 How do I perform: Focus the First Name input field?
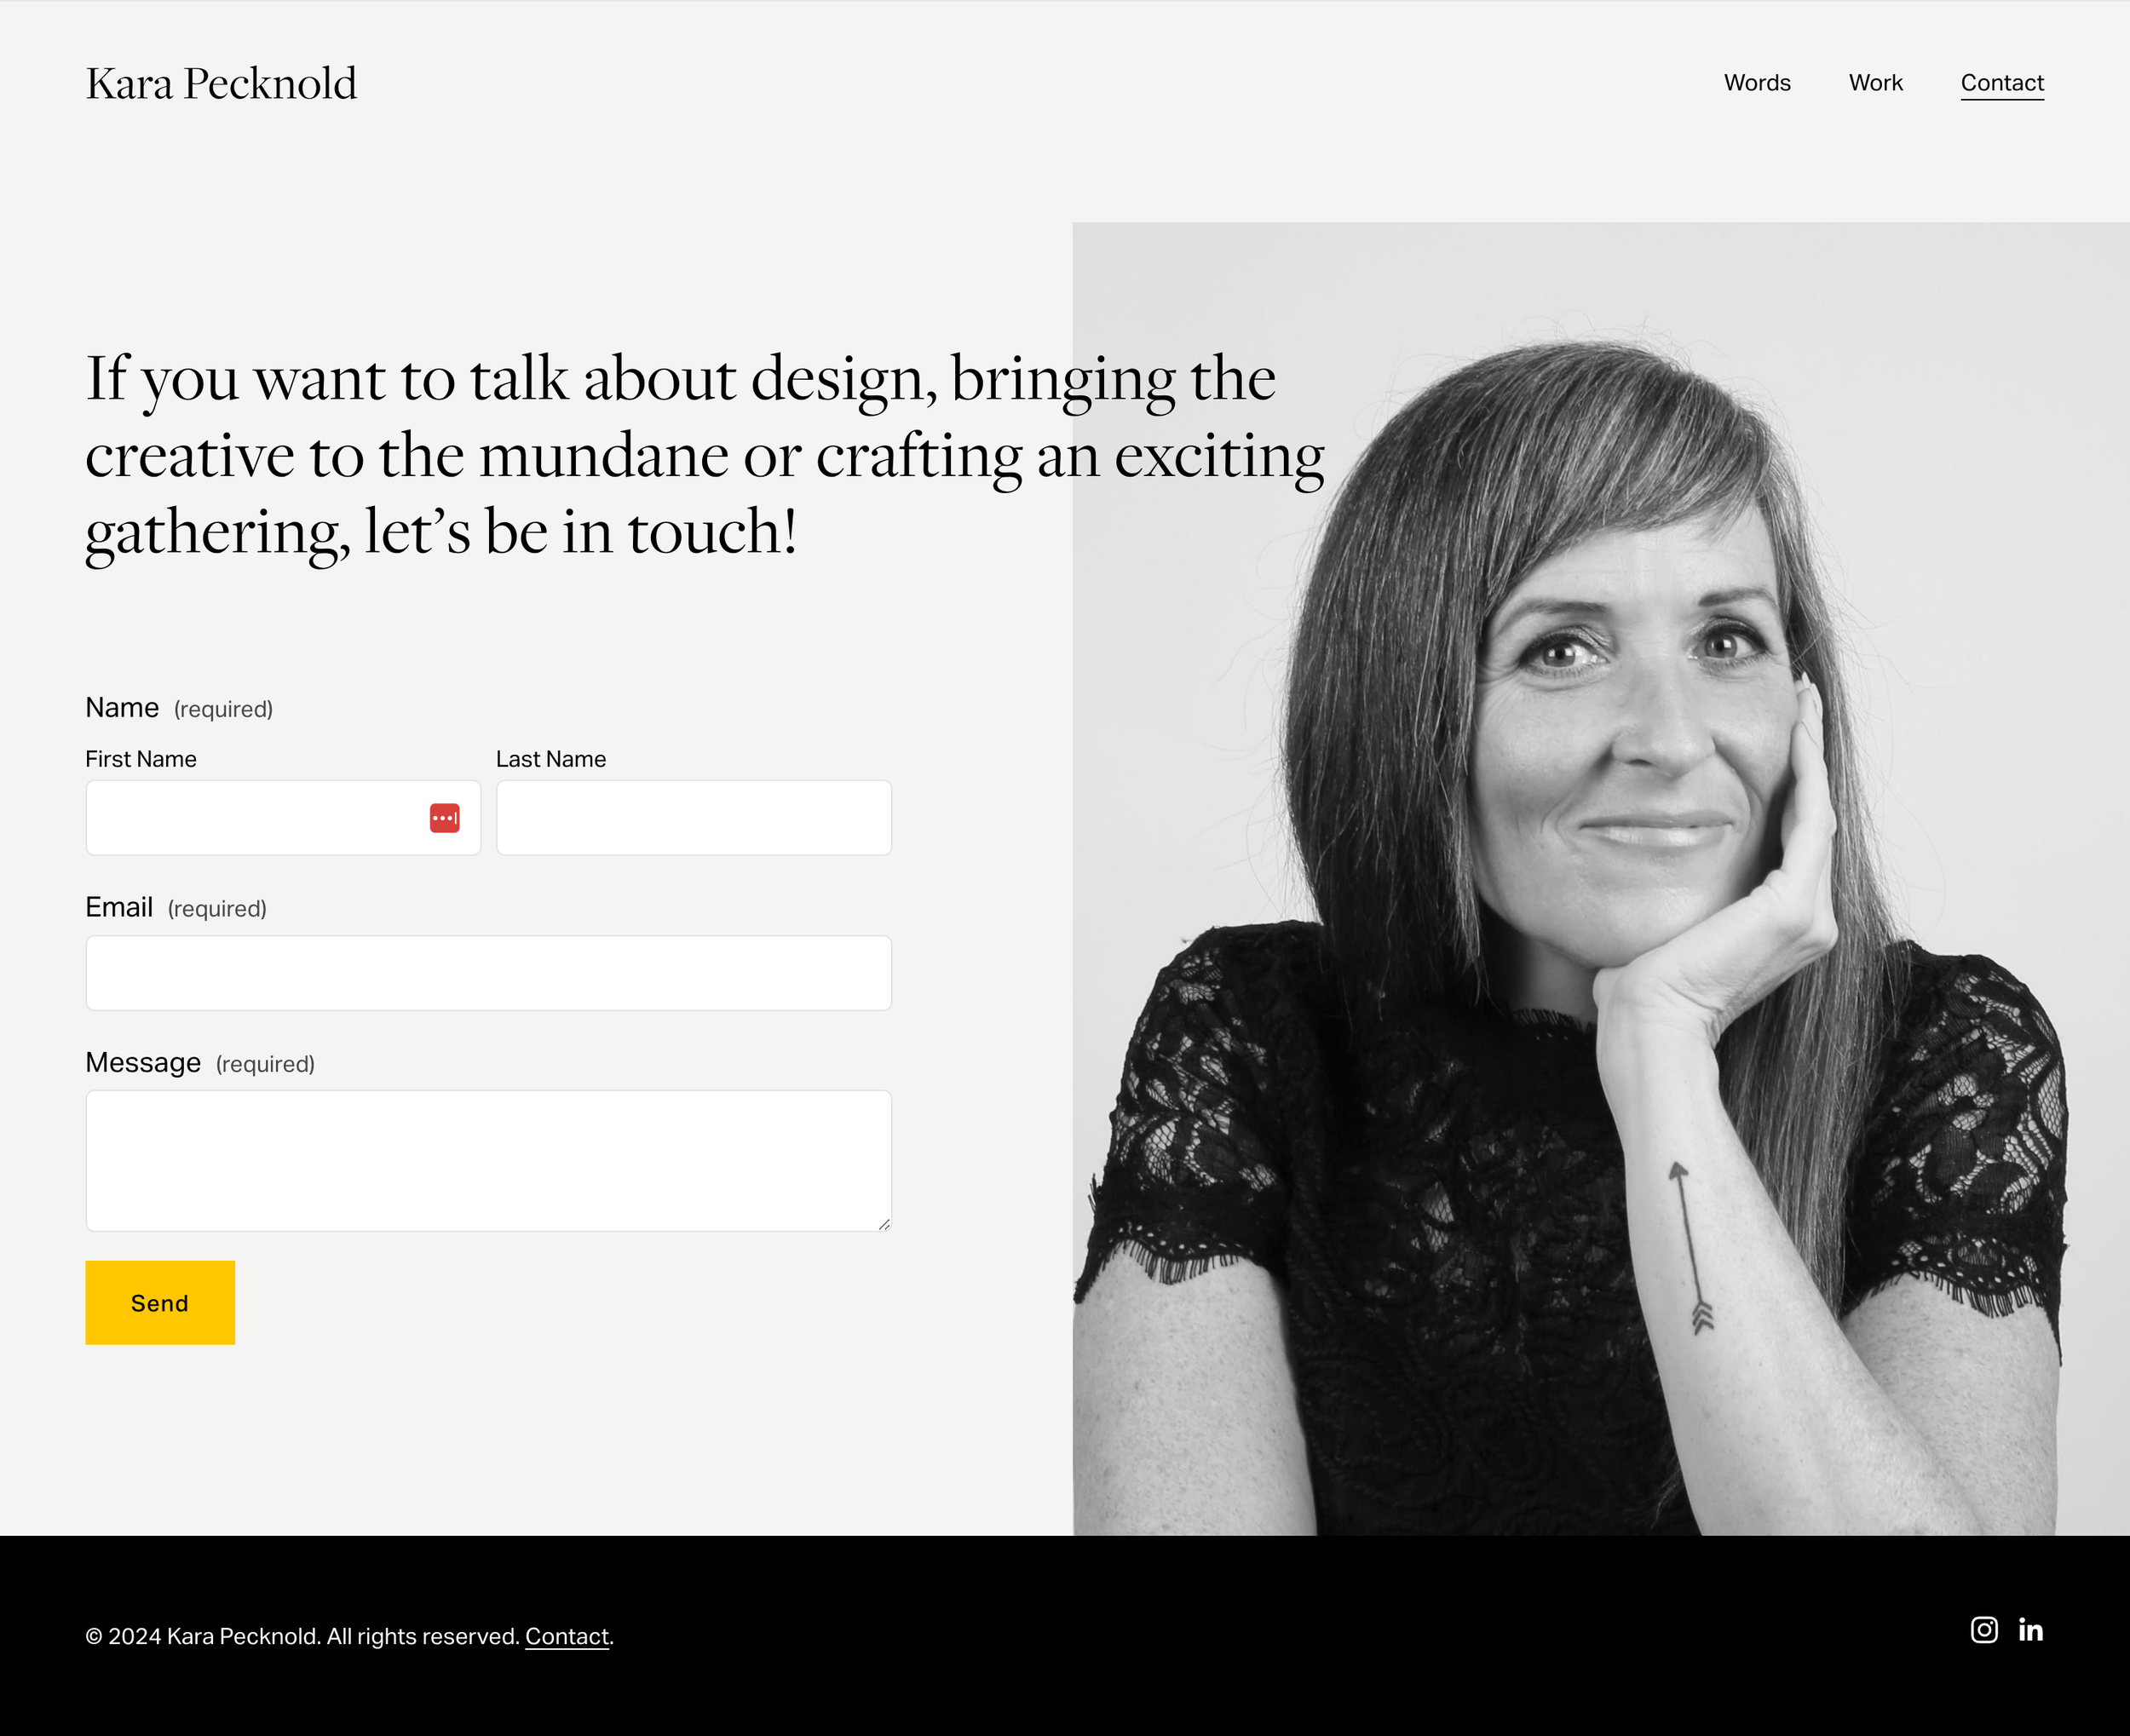point(283,818)
